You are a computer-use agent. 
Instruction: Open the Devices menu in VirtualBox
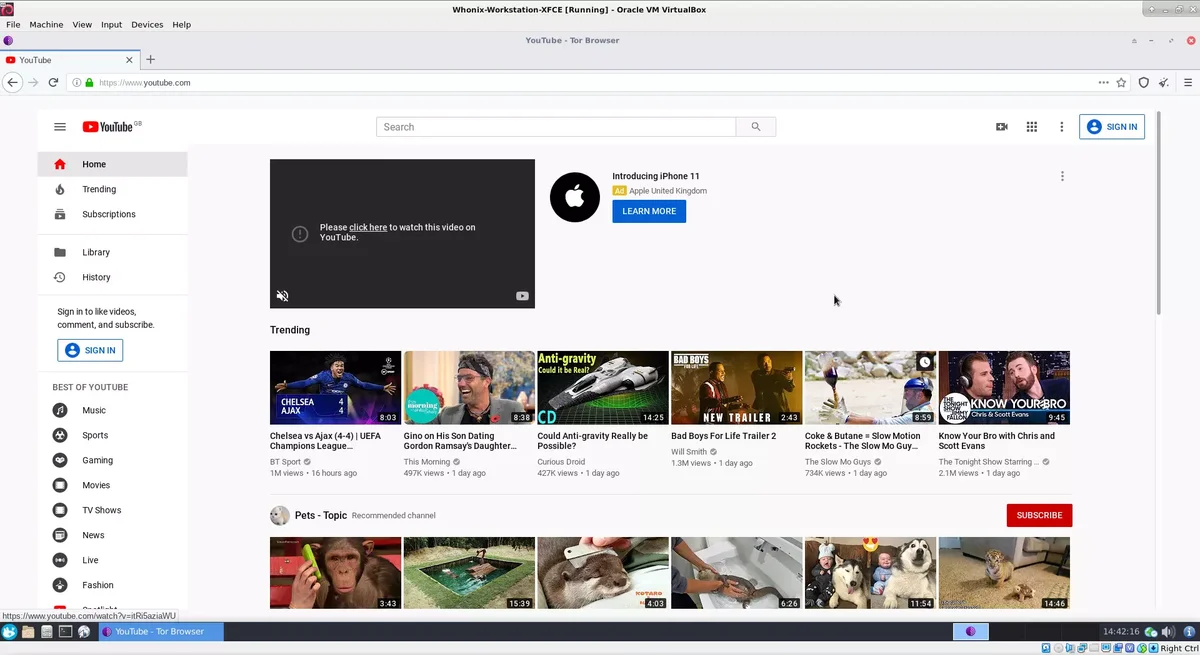(x=147, y=24)
